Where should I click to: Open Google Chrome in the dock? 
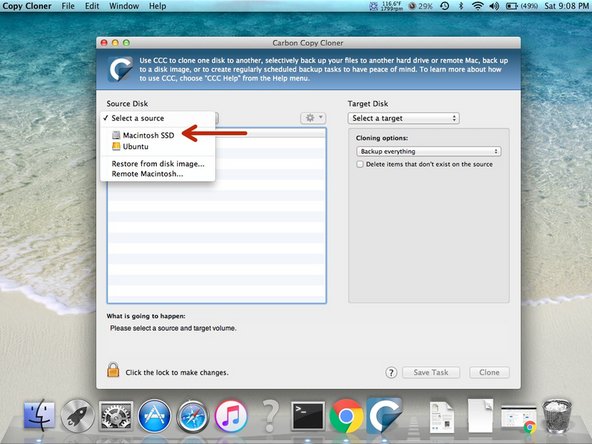tap(346, 416)
